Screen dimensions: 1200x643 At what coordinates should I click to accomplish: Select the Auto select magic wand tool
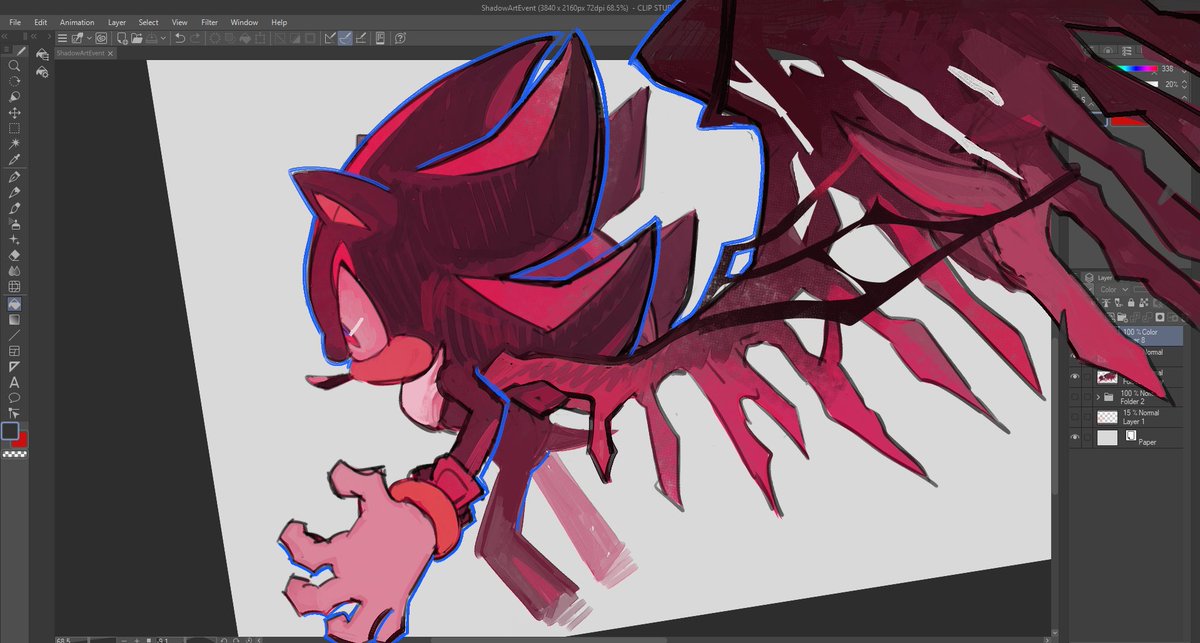14,144
